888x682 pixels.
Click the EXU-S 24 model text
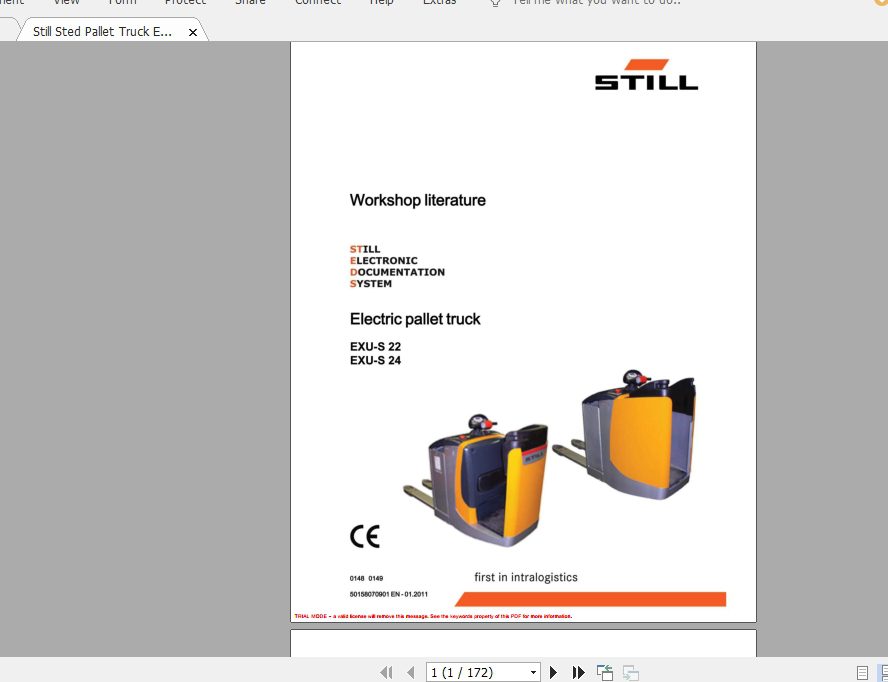tap(375, 360)
